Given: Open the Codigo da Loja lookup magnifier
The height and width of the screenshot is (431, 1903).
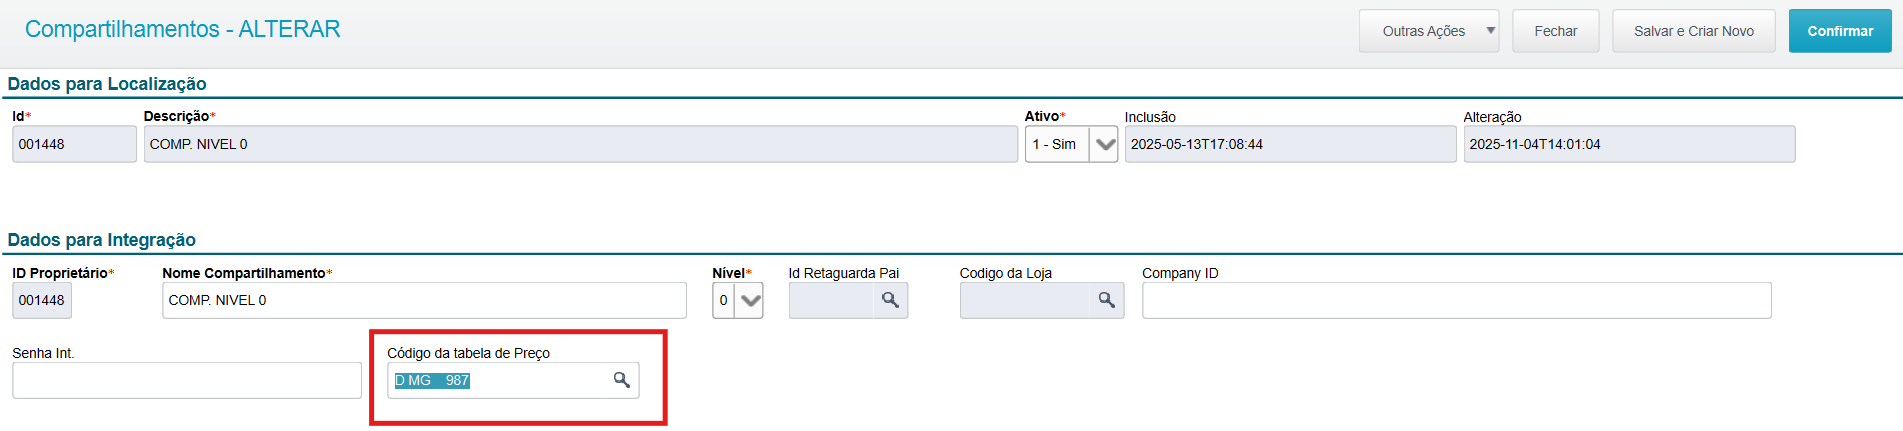Looking at the screenshot, I should [1106, 300].
